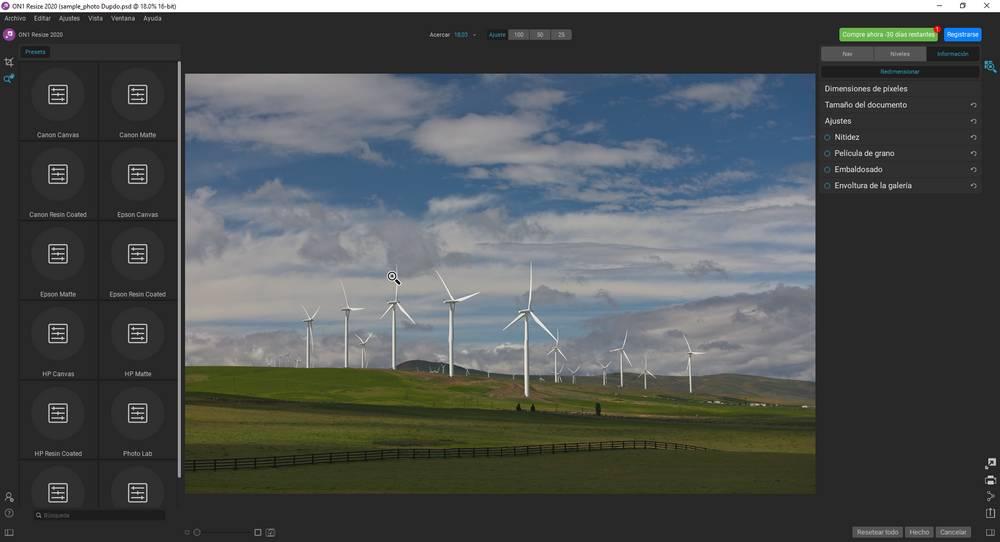
Task: Toggle the right panel visibility icon
Action: (990, 532)
